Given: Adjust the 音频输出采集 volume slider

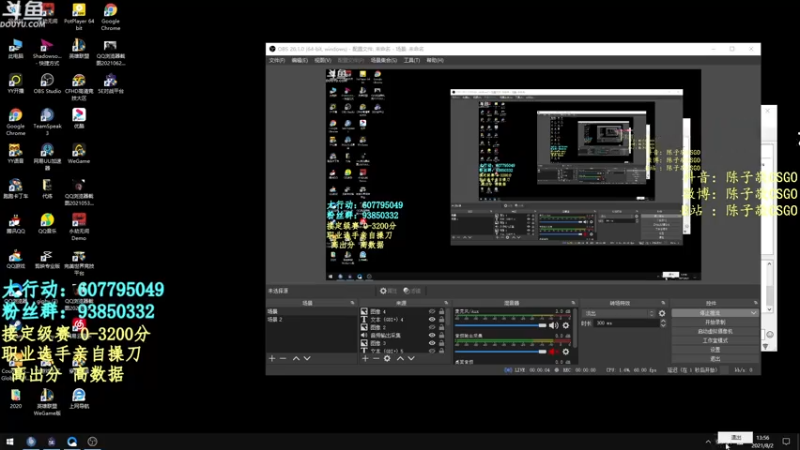Looking at the screenshot, I should click(x=501, y=352).
